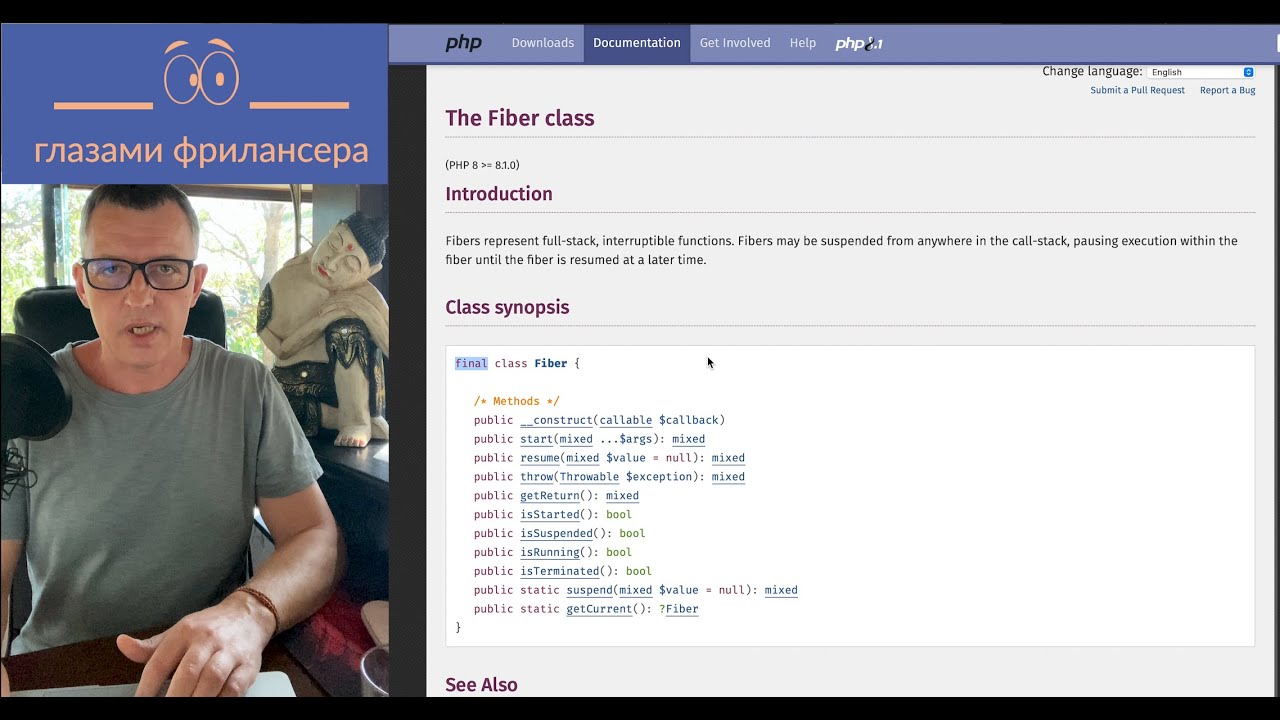The width and height of the screenshot is (1280, 720).
Task: Open the isStarted method link
Action: (550, 515)
